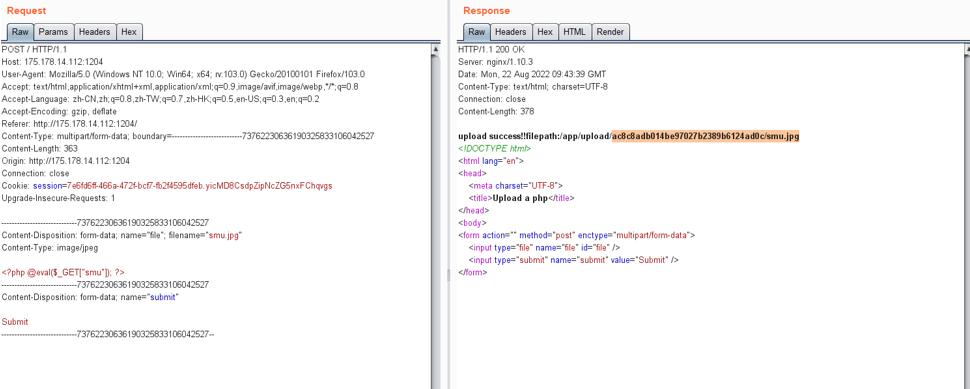
Task: Click the red 'Submit' body value
Action: pyautogui.click(x=15, y=322)
